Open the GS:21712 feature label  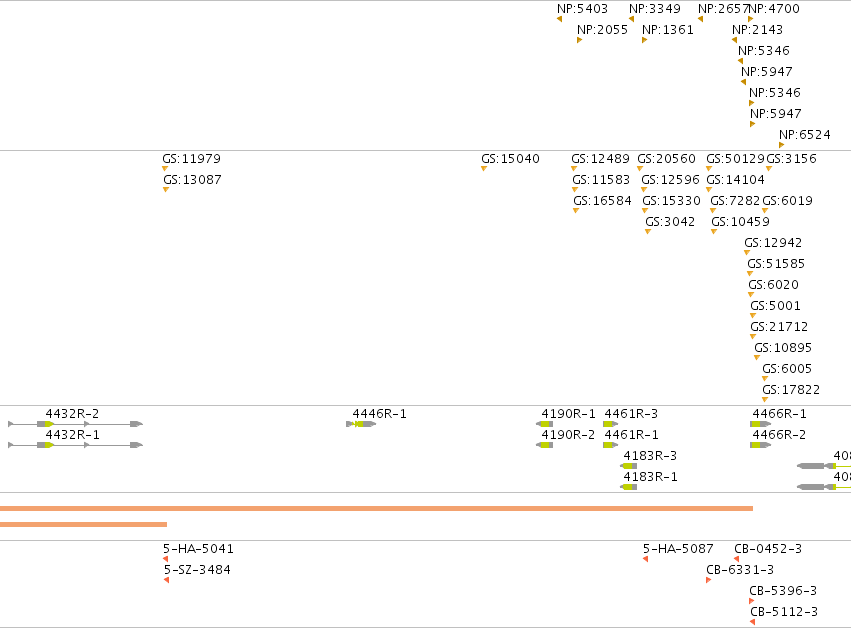(x=779, y=327)
